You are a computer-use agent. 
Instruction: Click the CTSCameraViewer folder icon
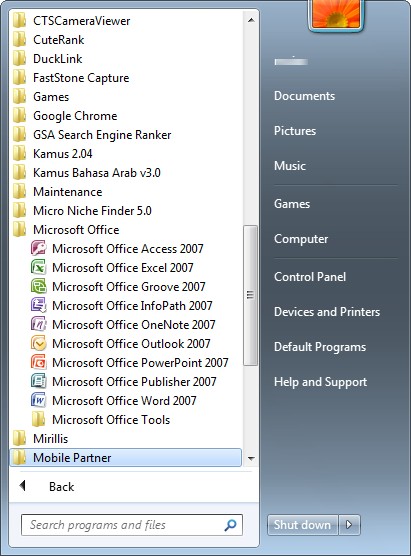click(x=19, y=21)
